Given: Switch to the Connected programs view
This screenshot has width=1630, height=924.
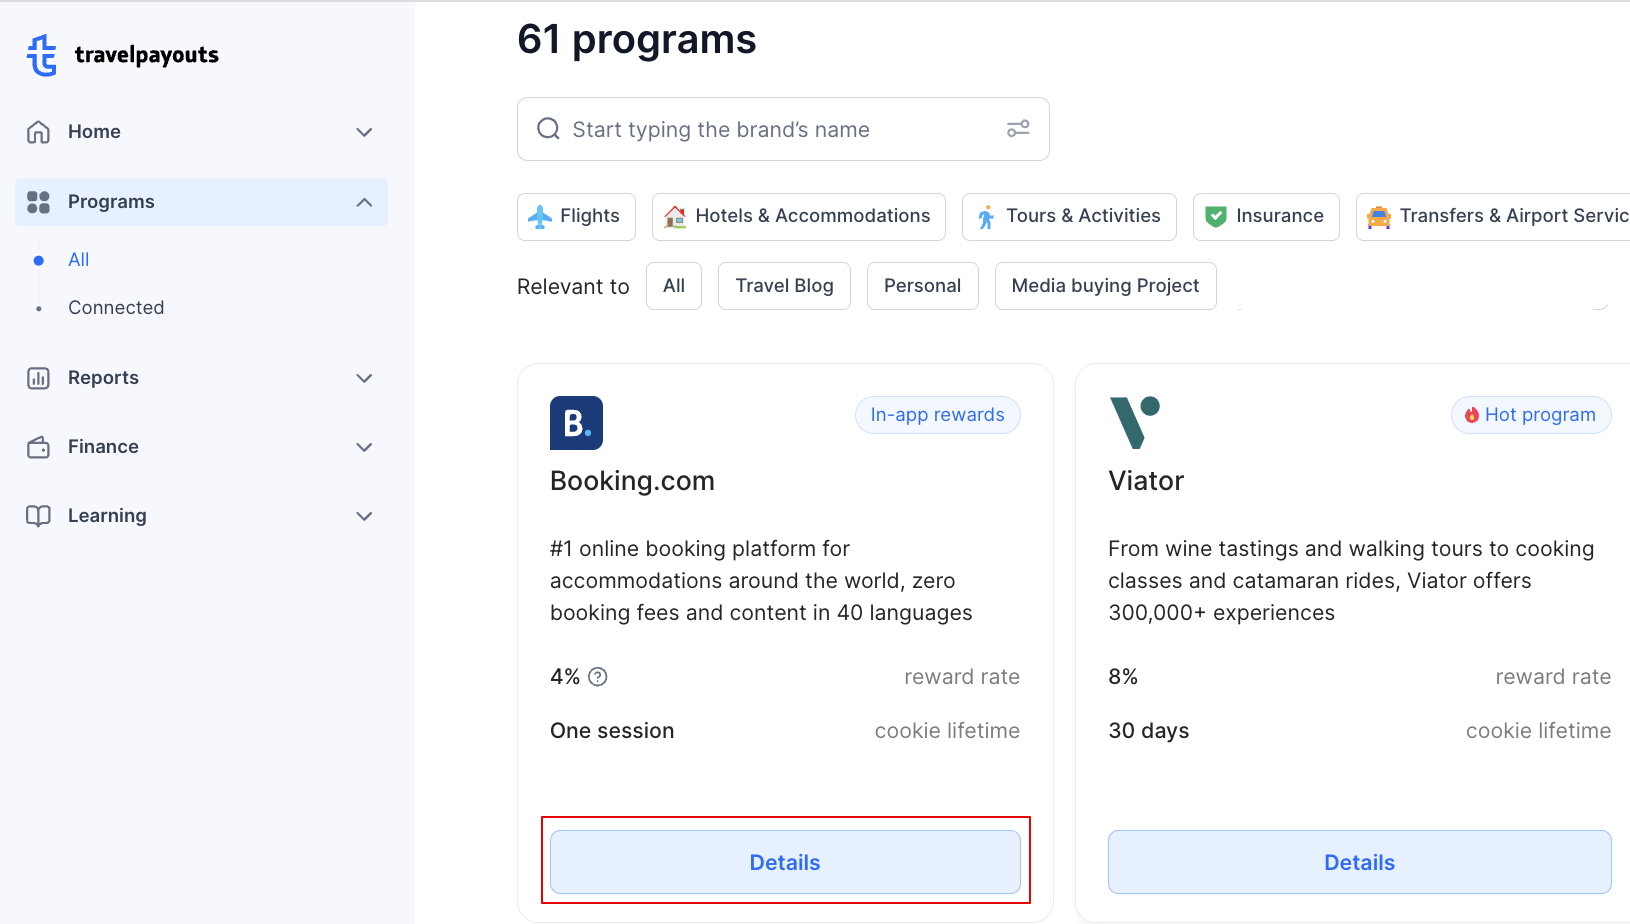Looking at the screenshot, I should click(x=116, y=307).
